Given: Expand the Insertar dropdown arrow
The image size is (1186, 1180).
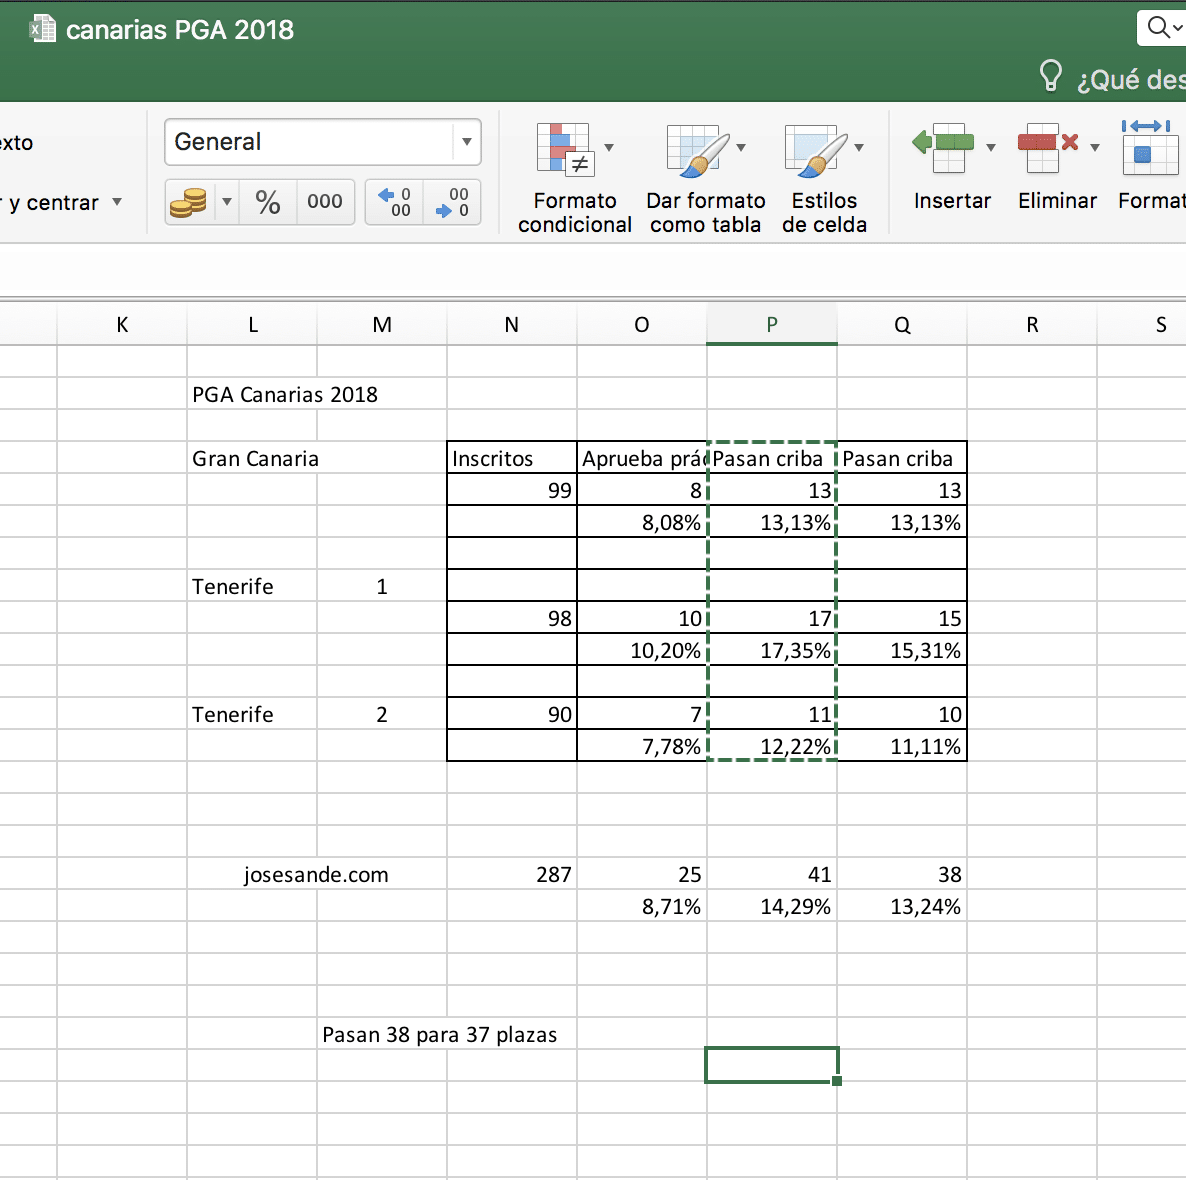Looking at the screenshot, I should tap(991, 148).
